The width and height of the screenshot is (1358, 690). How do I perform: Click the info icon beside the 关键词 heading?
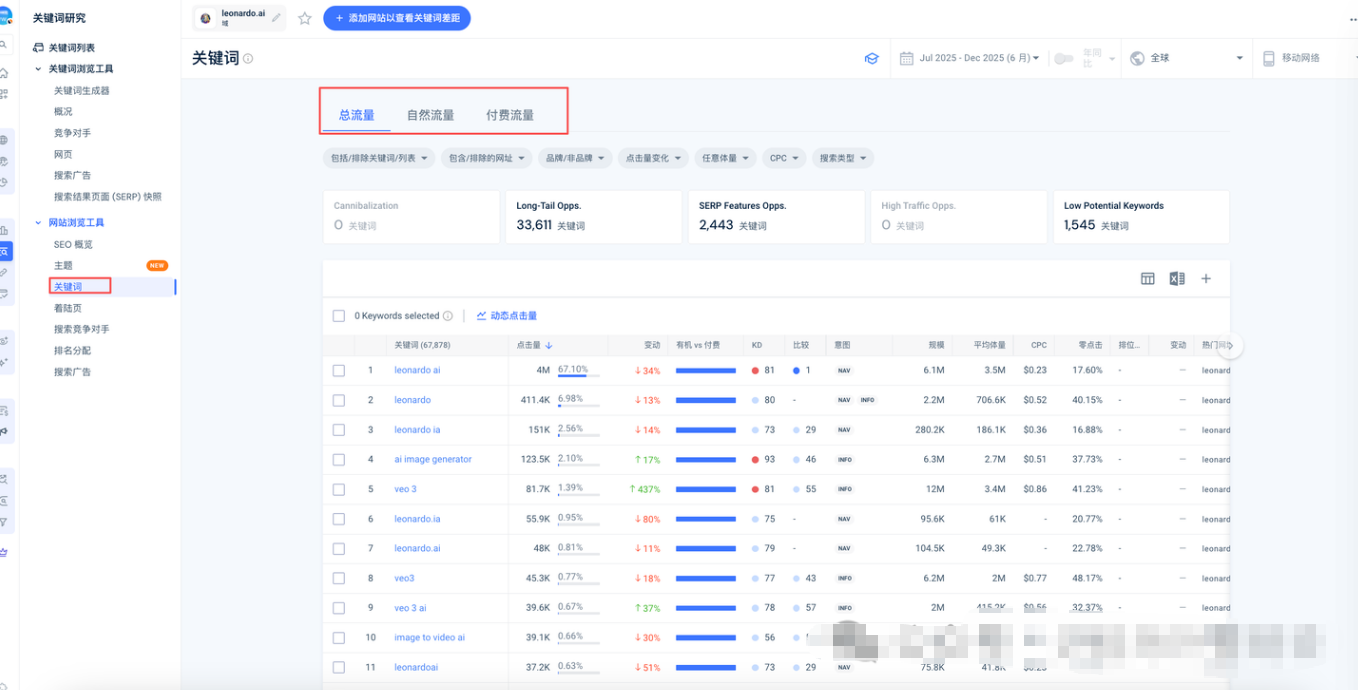point(248,59)
